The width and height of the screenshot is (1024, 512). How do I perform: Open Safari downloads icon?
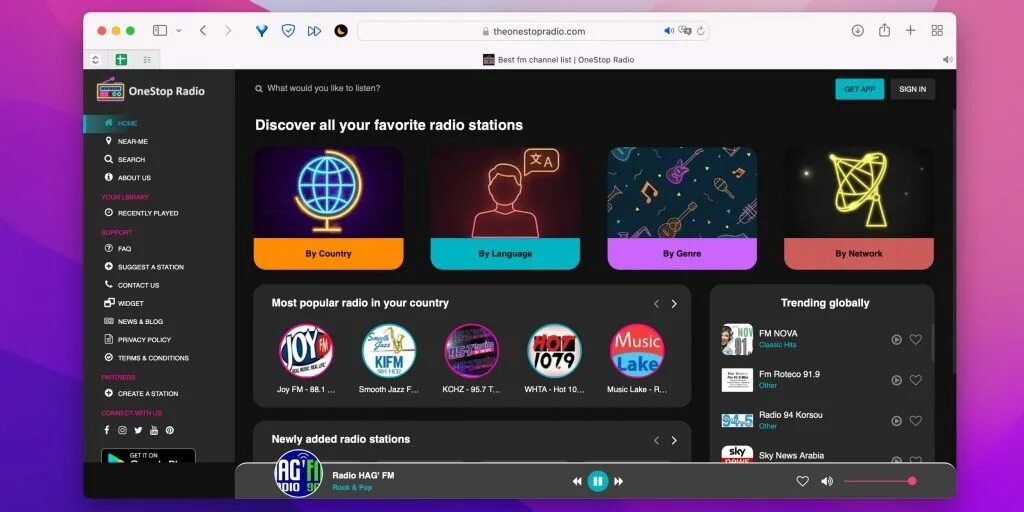coord(857,31)
